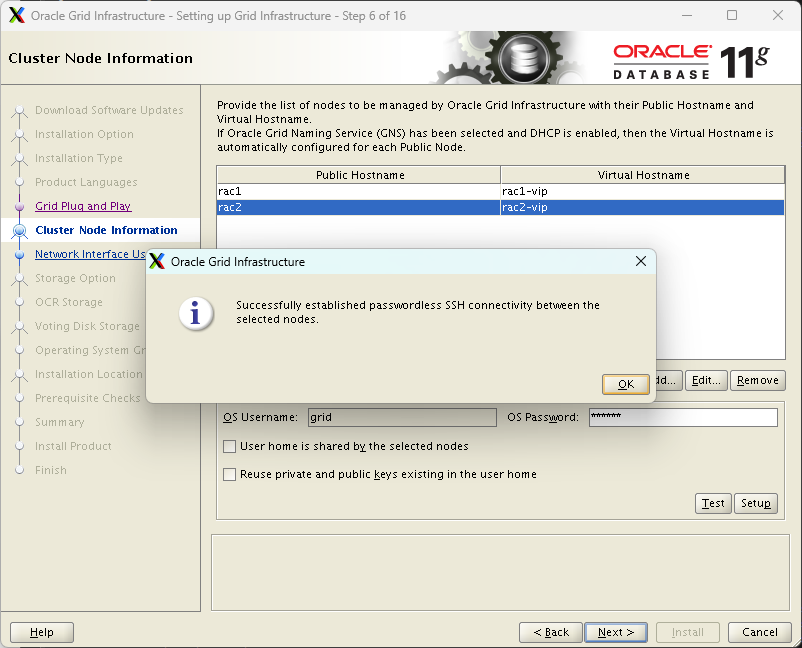Select the rac1 public hostname row
Screen dimensions: 802x648
coord(359,191)
